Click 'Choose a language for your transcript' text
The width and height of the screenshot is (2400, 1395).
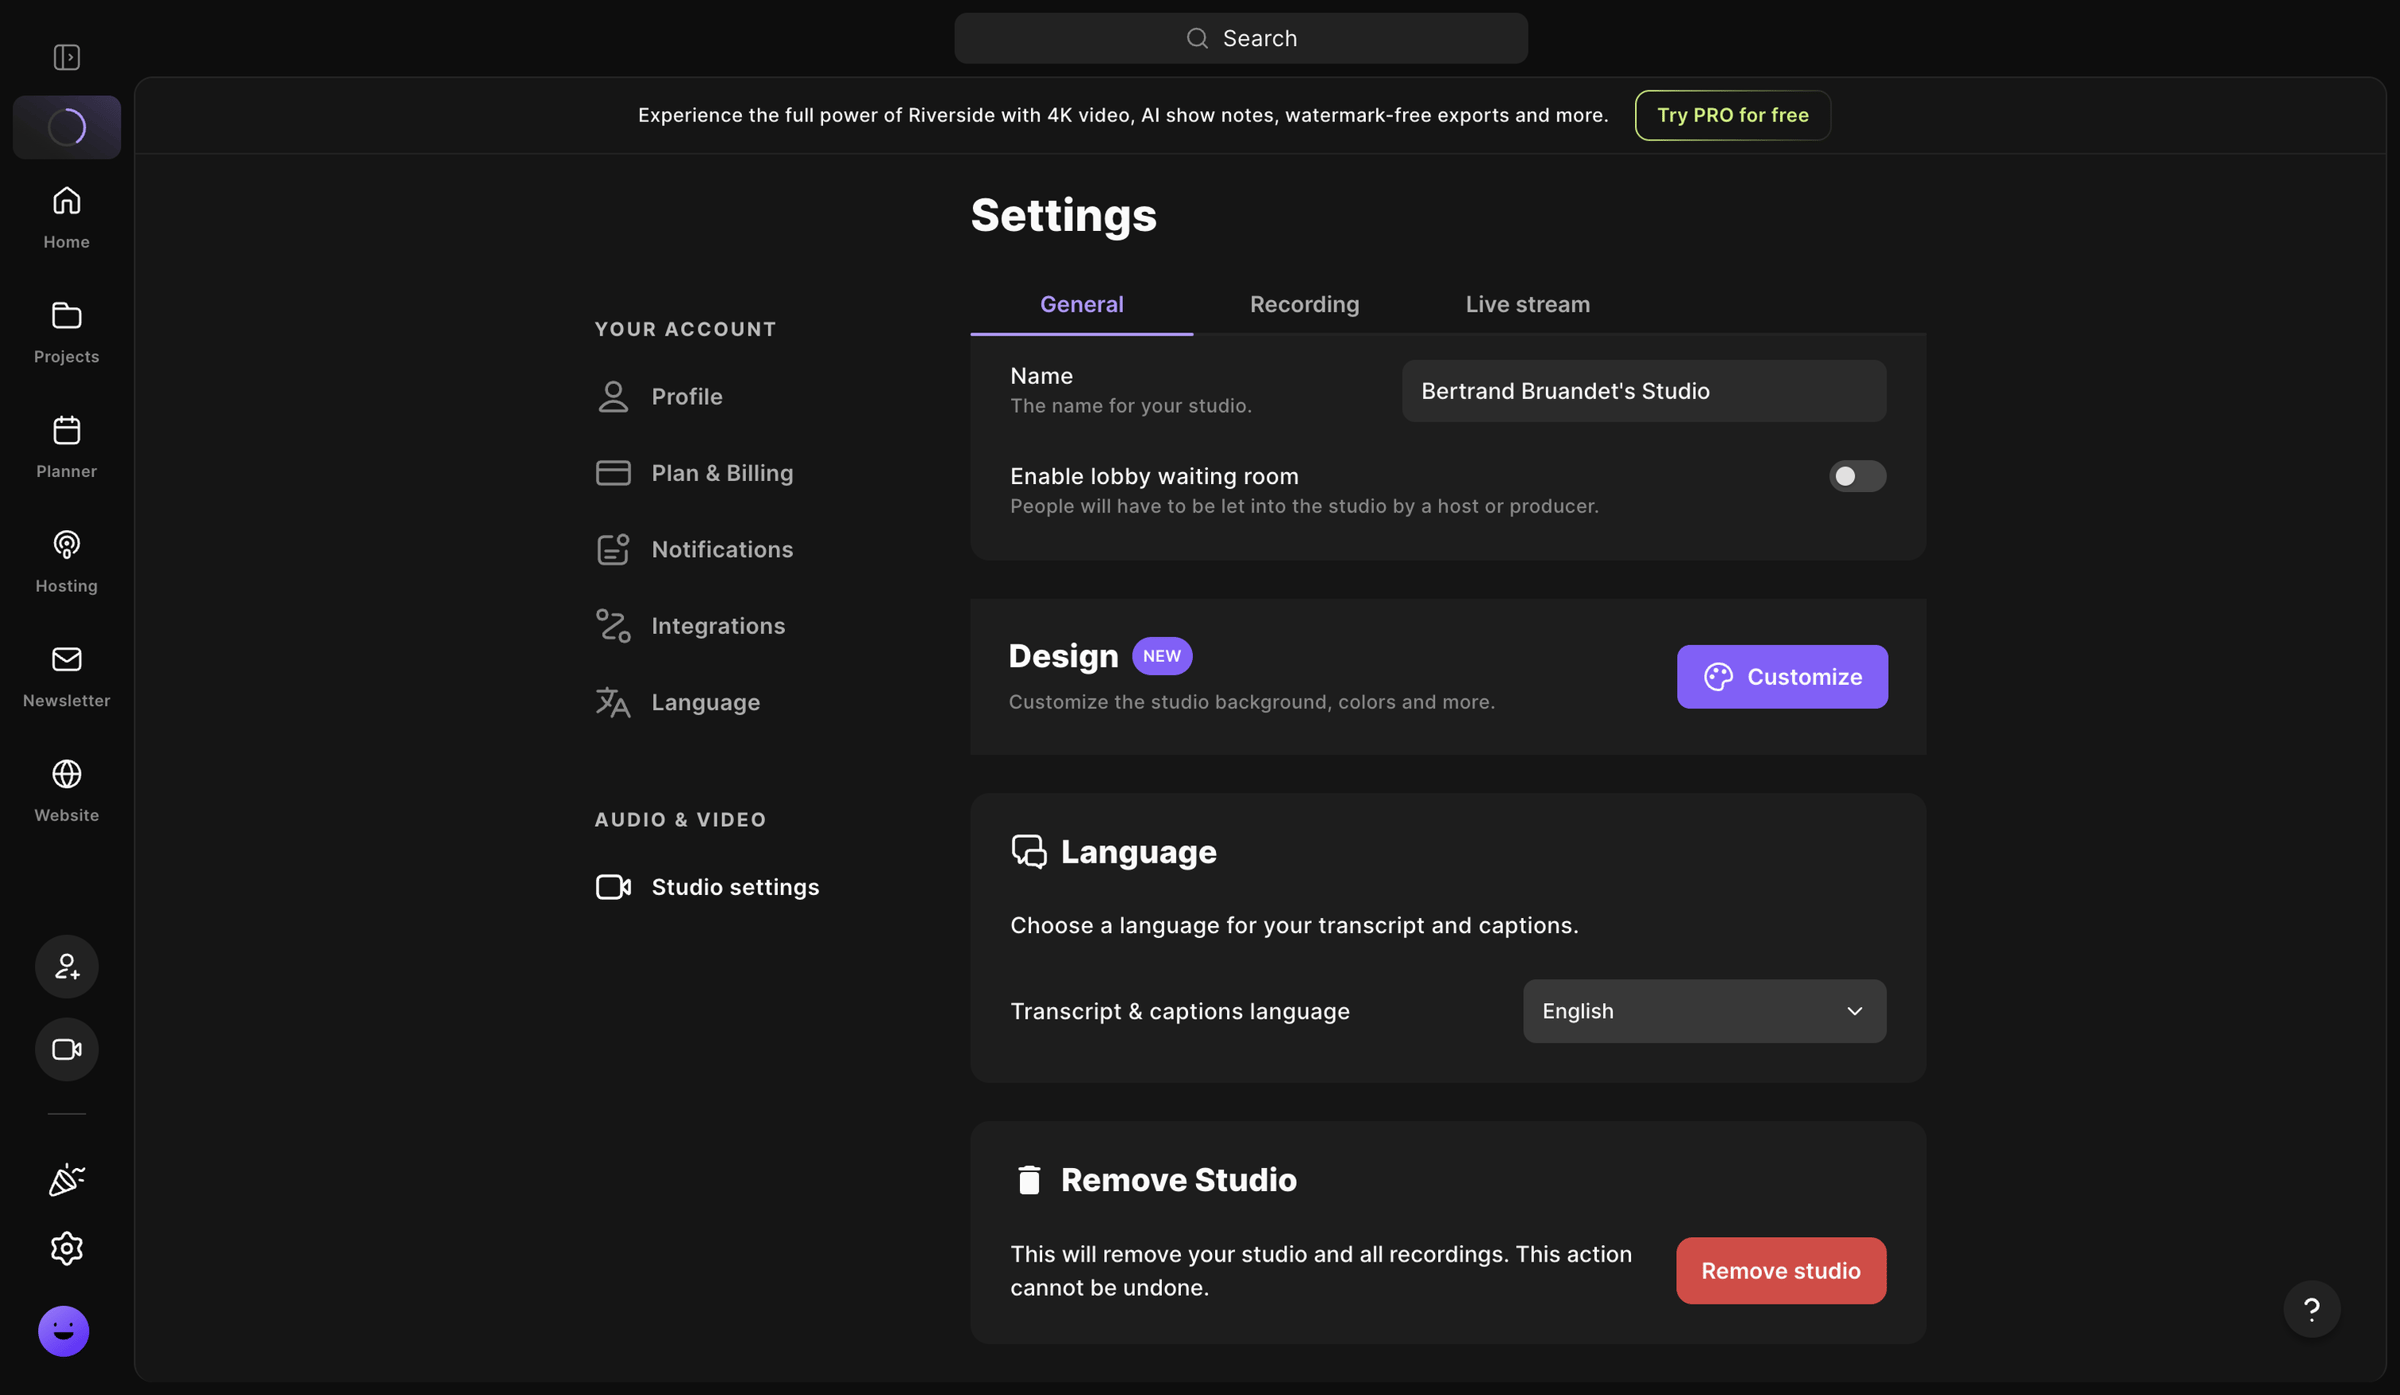(1294, 926)
